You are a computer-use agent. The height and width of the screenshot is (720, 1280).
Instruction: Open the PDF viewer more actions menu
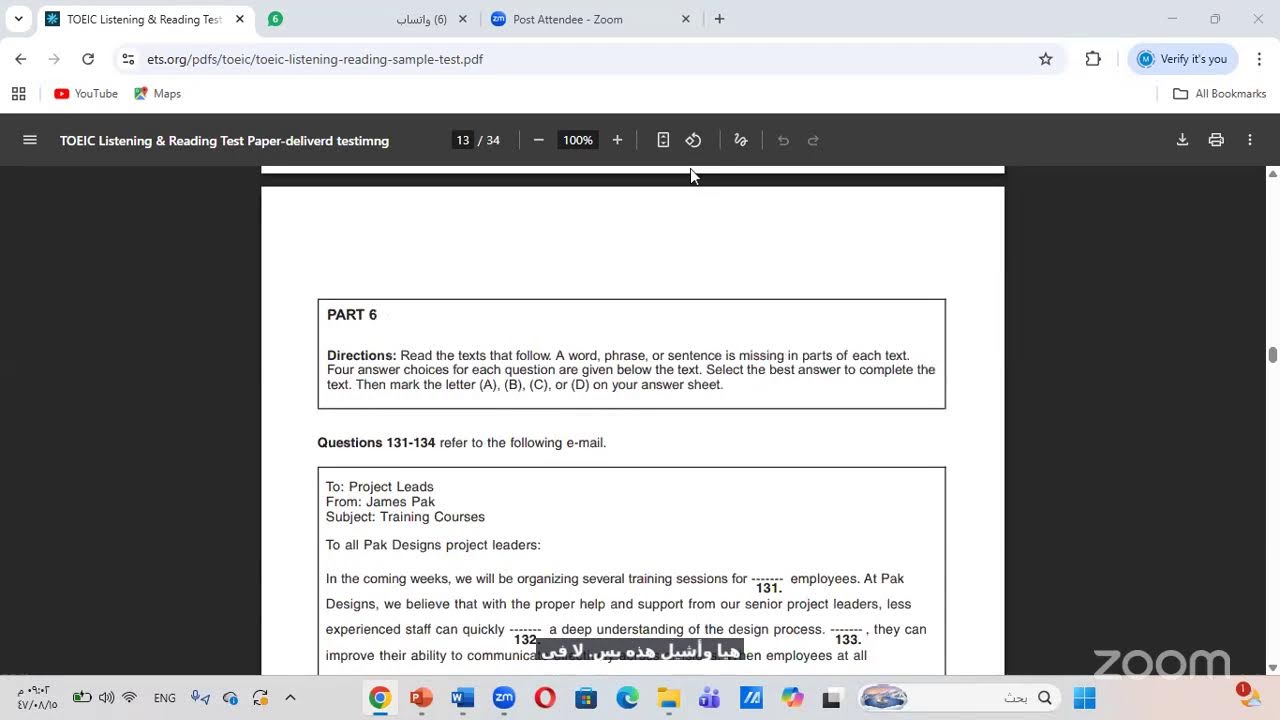(1250, 140)
